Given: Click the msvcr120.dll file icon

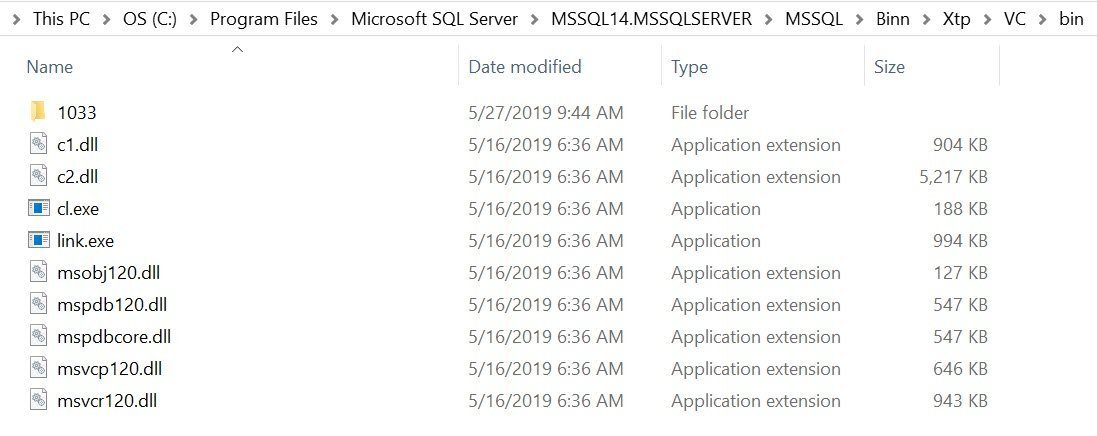Looking at the screenshot, I should (38, 400).
